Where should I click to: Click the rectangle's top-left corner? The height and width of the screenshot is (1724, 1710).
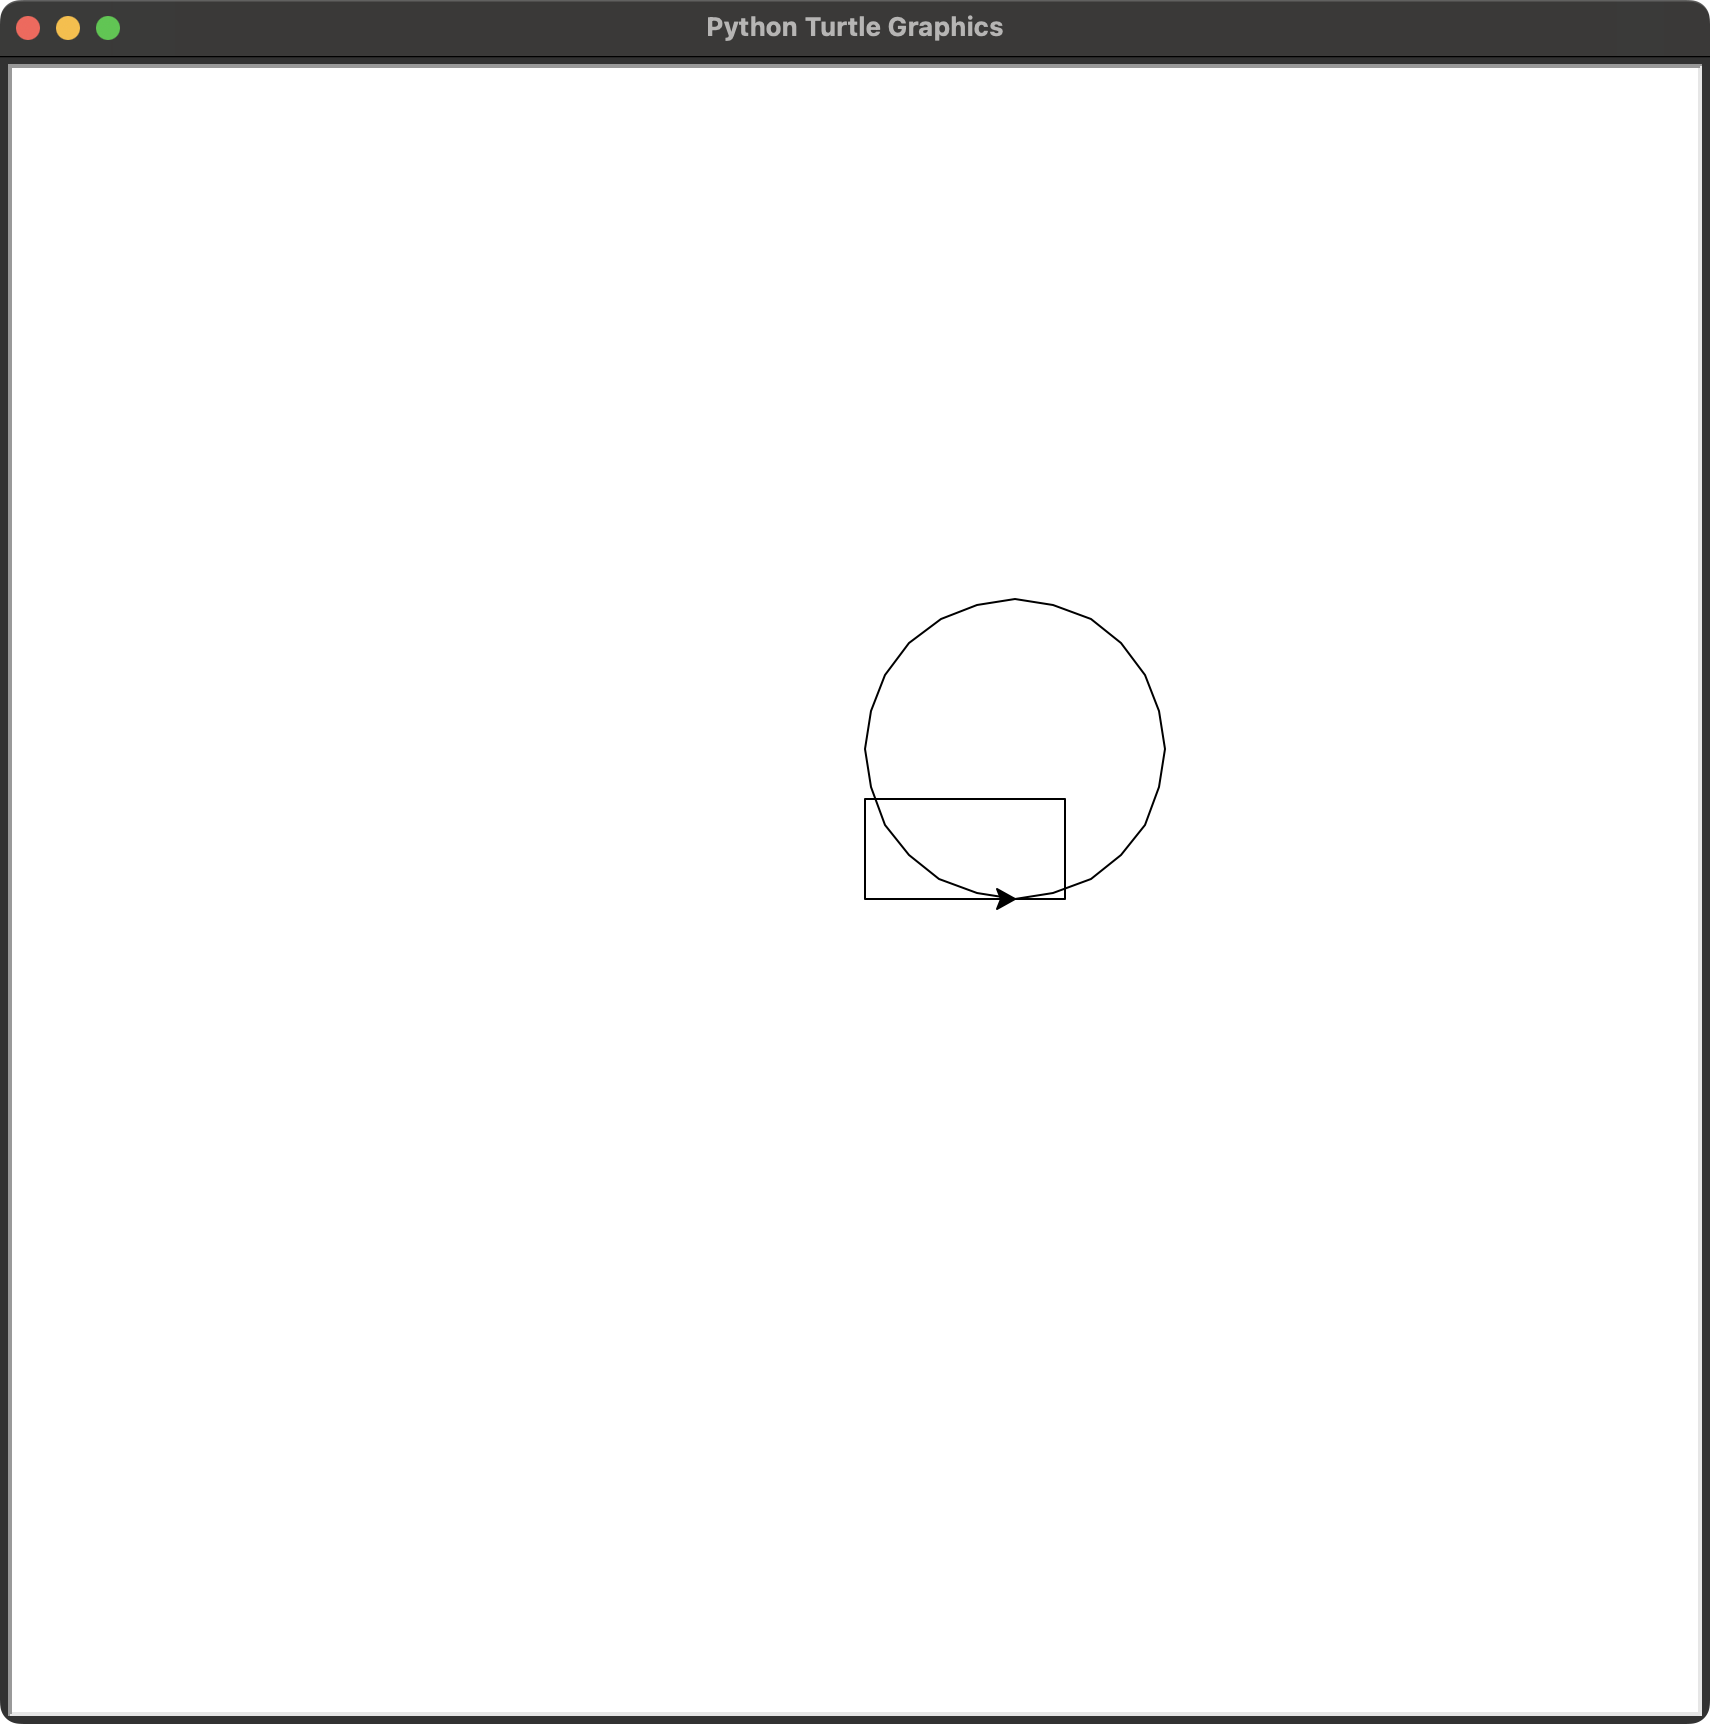(865, 799)
